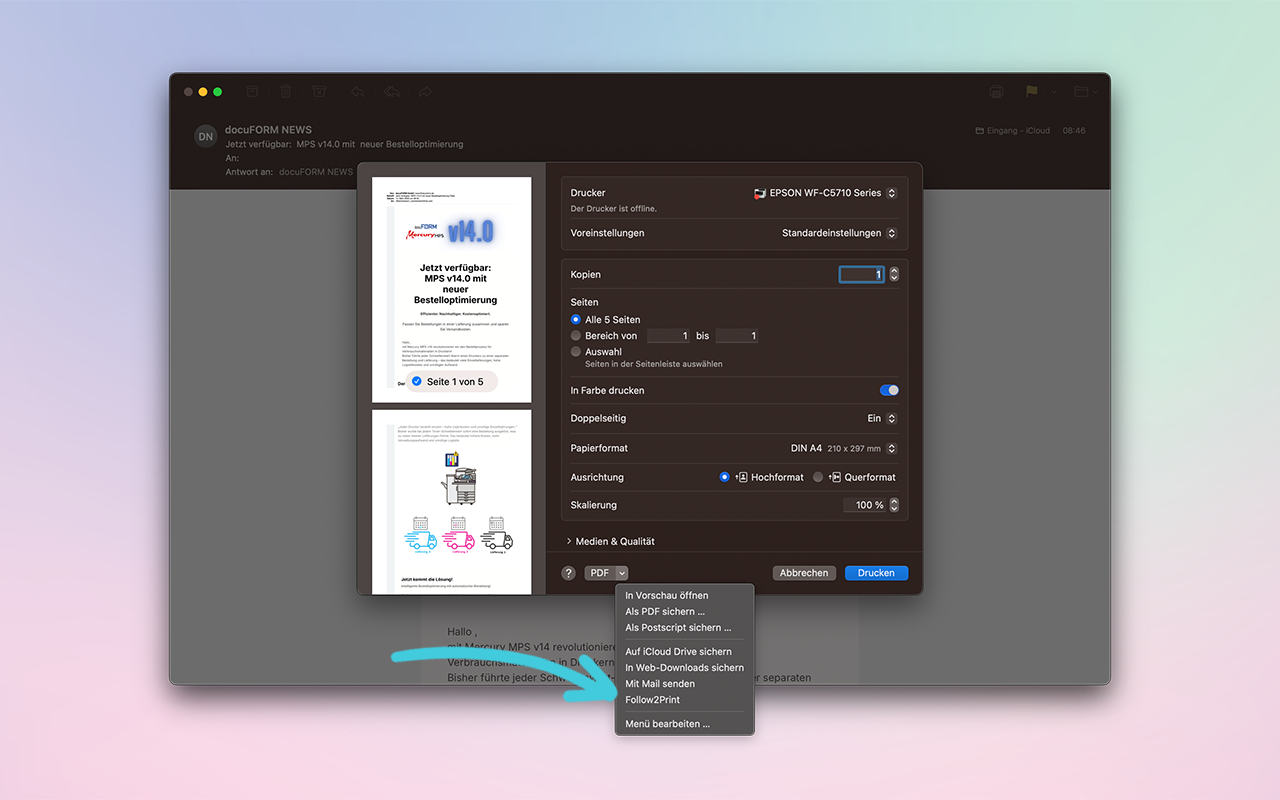Choose Als Postscript sichern … menu item
Screen dimensions: 1280x800
click(684, 628)
